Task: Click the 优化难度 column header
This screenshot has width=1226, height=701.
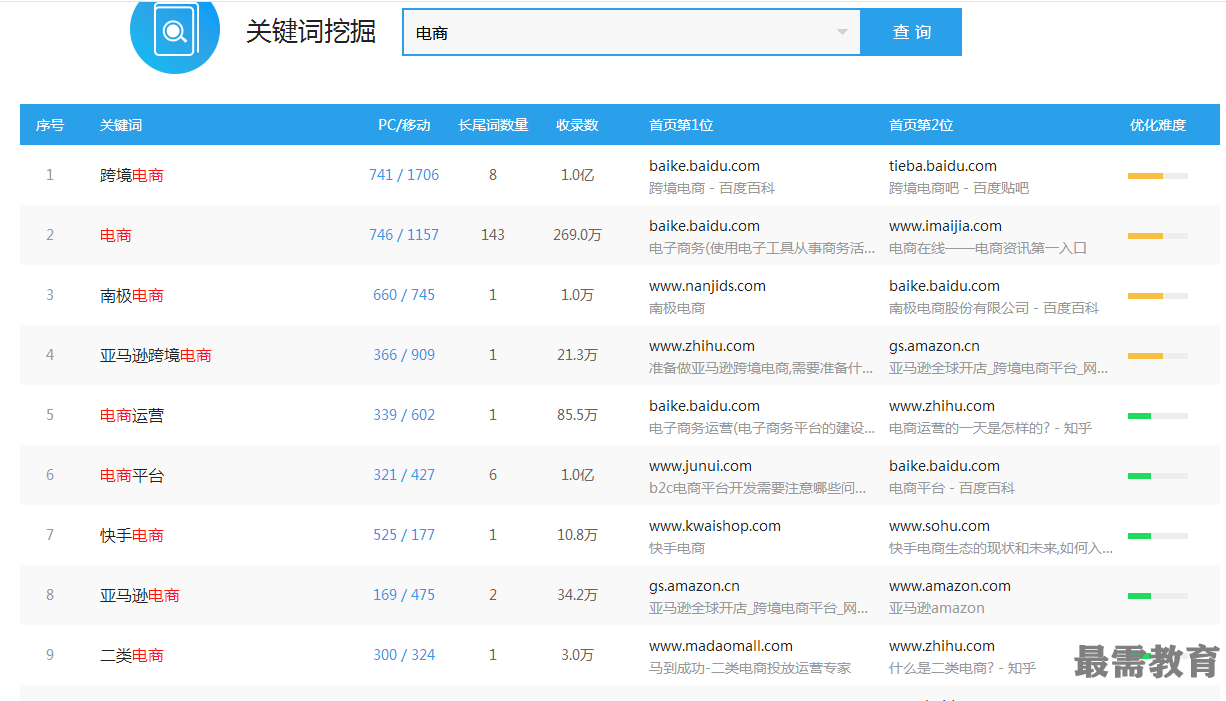Action: (1158, 125)
